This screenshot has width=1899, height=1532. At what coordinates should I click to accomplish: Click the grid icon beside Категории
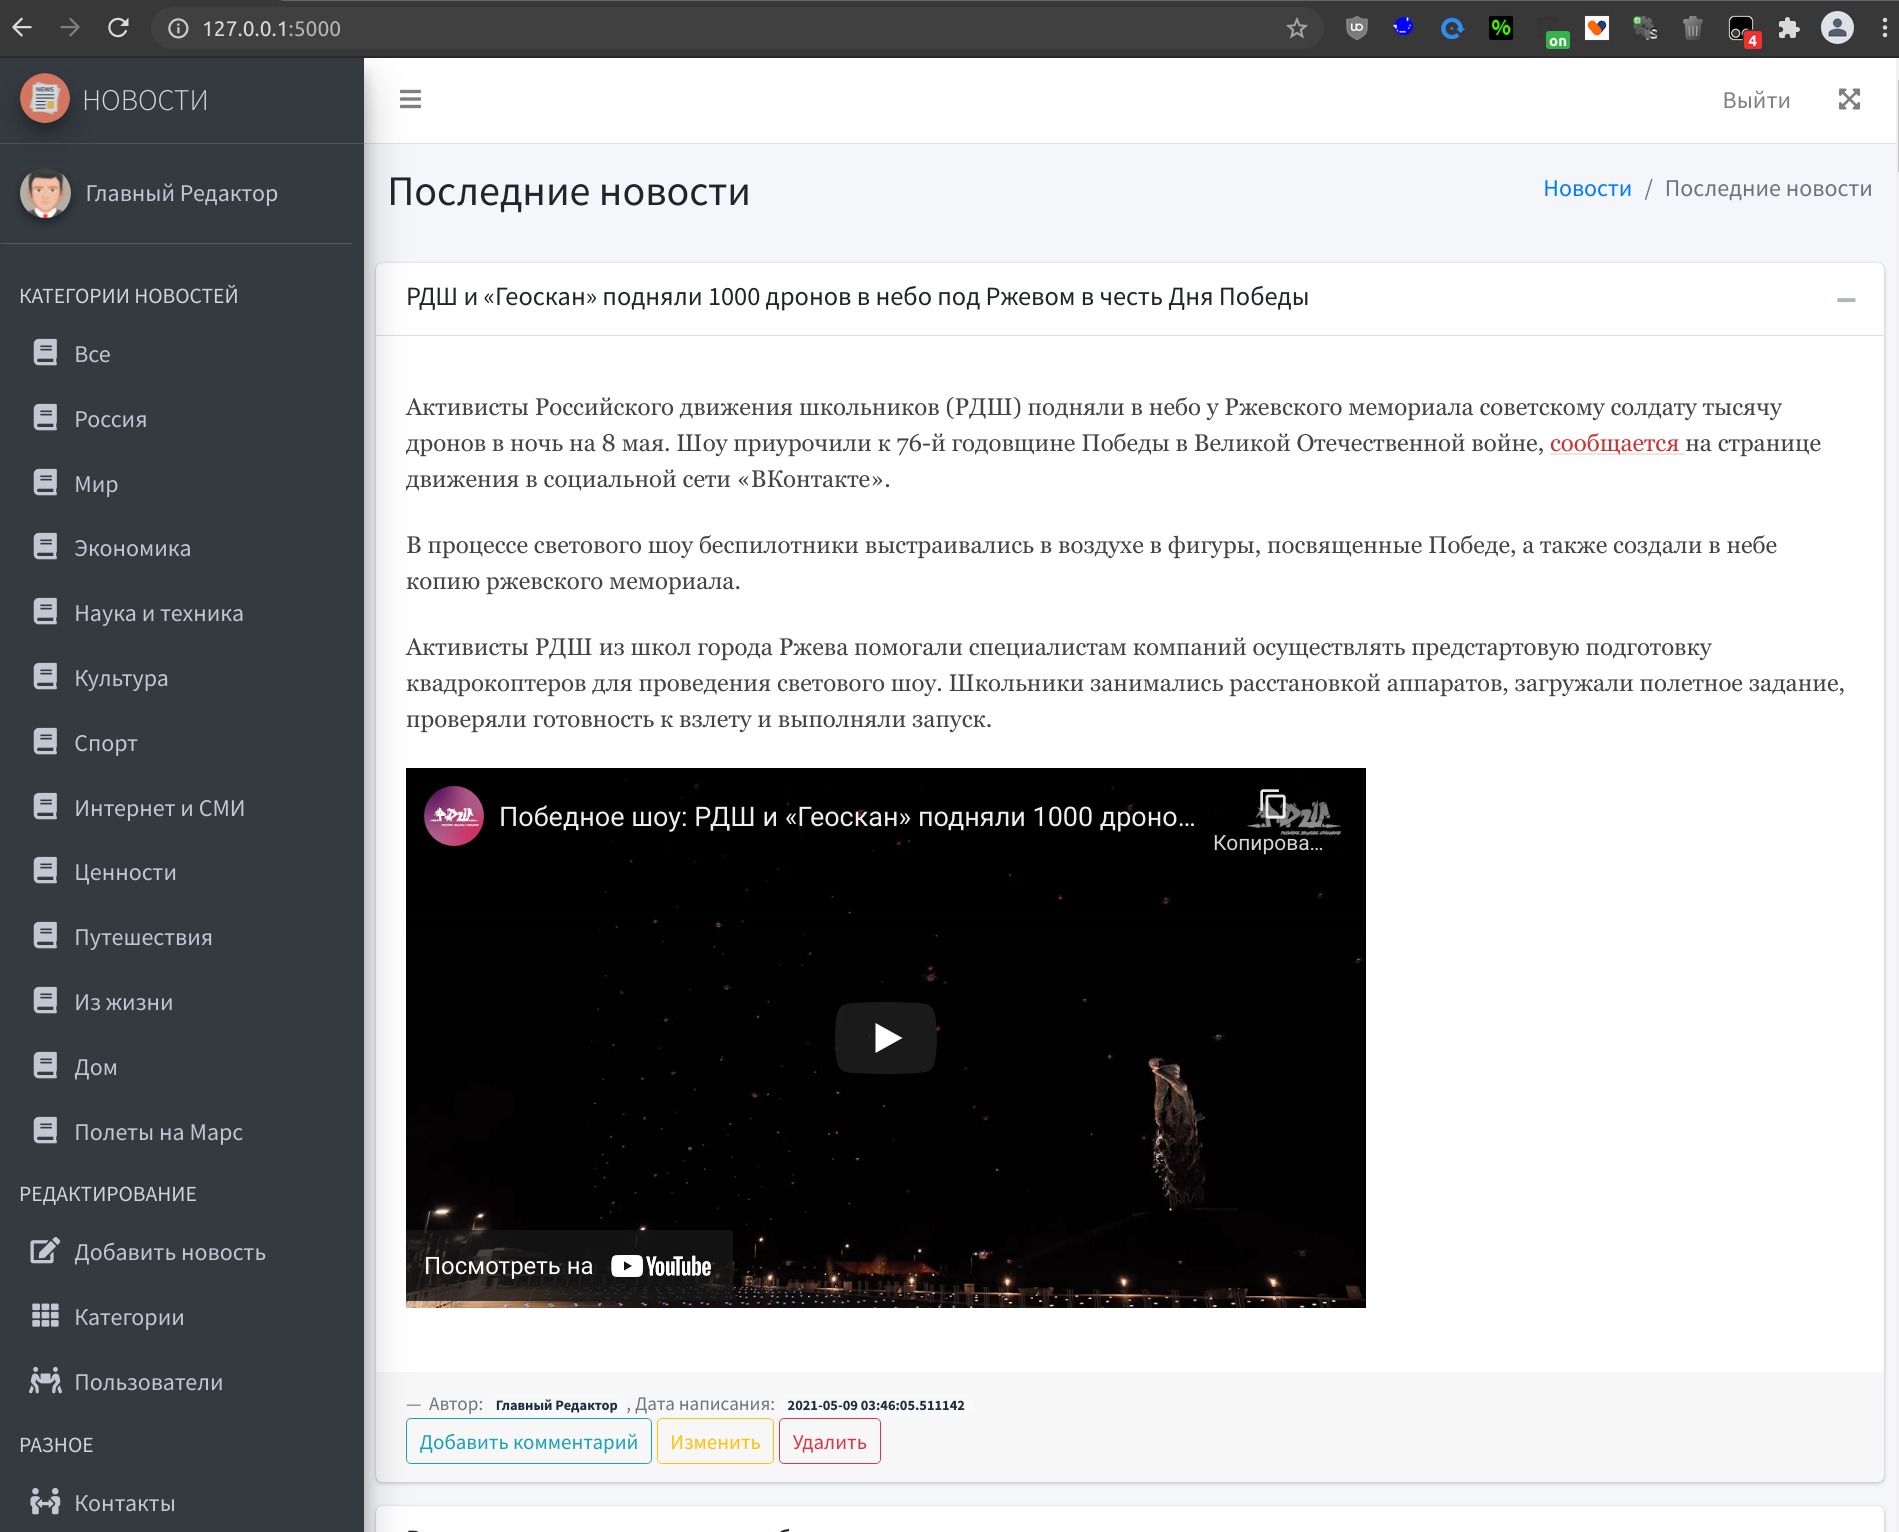pos(45,1316)
